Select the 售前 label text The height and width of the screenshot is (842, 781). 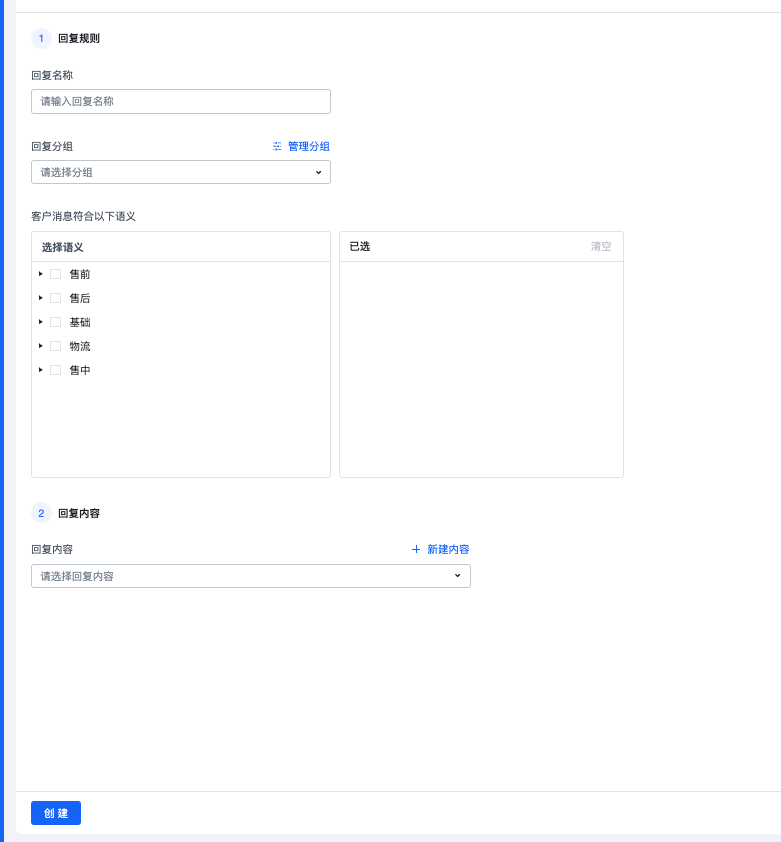(80, 274)
